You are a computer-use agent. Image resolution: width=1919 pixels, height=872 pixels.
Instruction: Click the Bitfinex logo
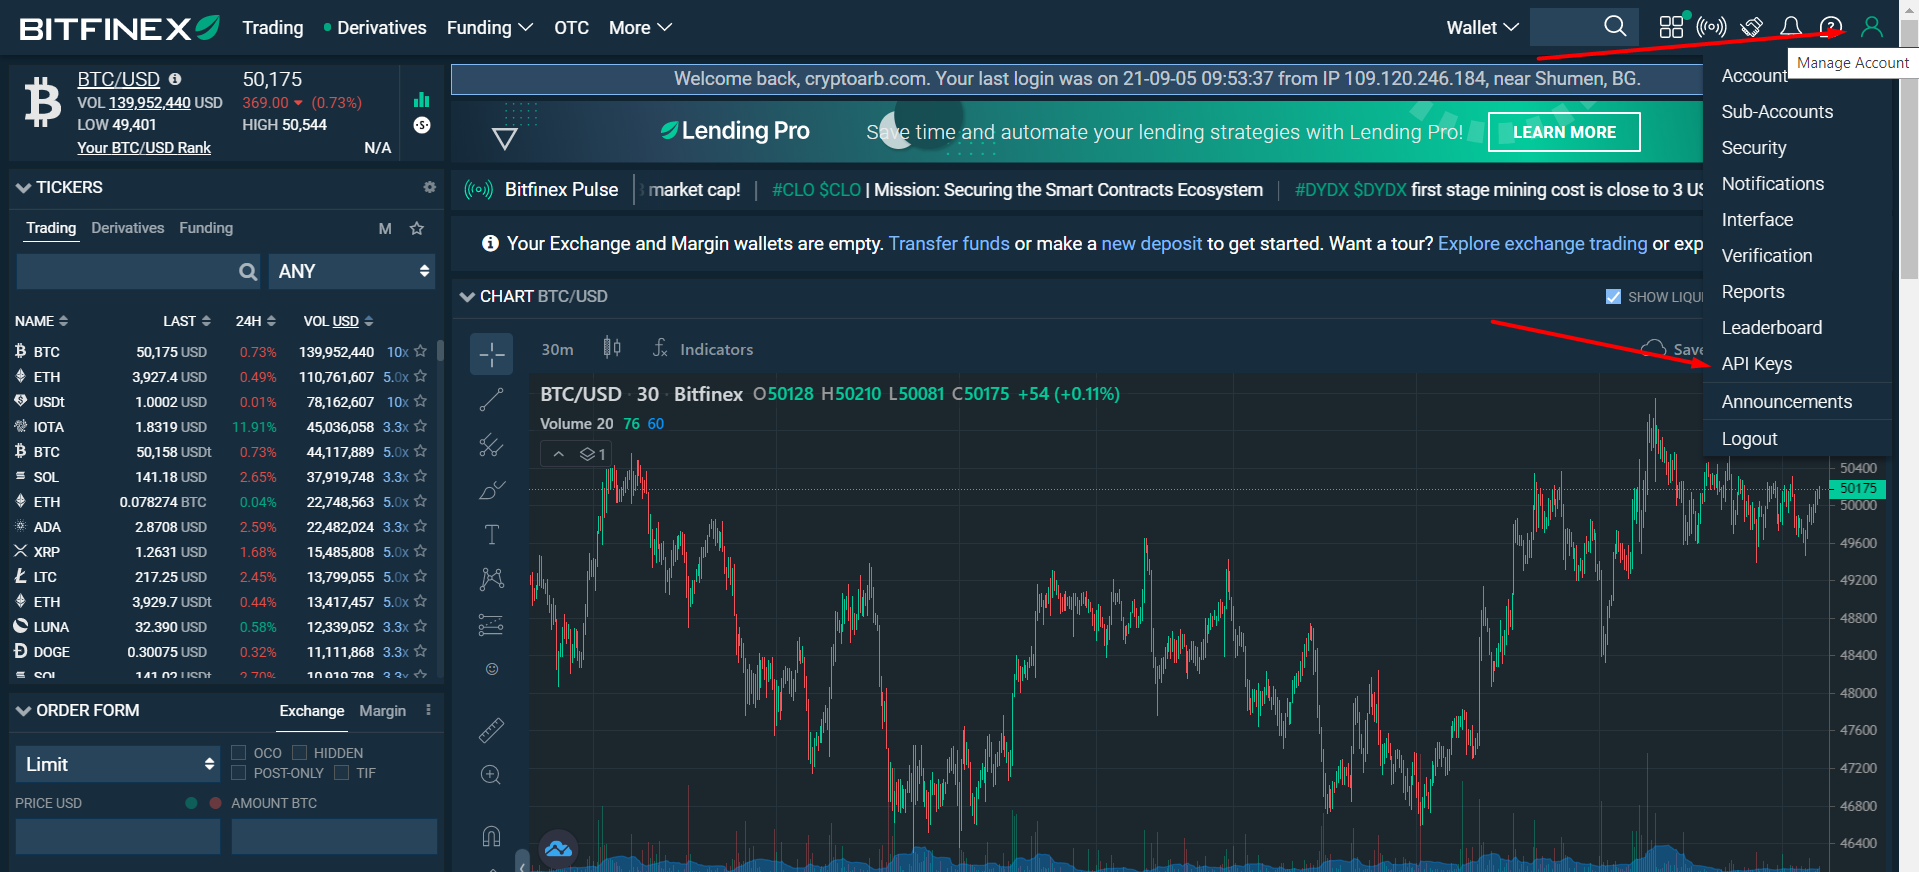click(x=119, y=28)
